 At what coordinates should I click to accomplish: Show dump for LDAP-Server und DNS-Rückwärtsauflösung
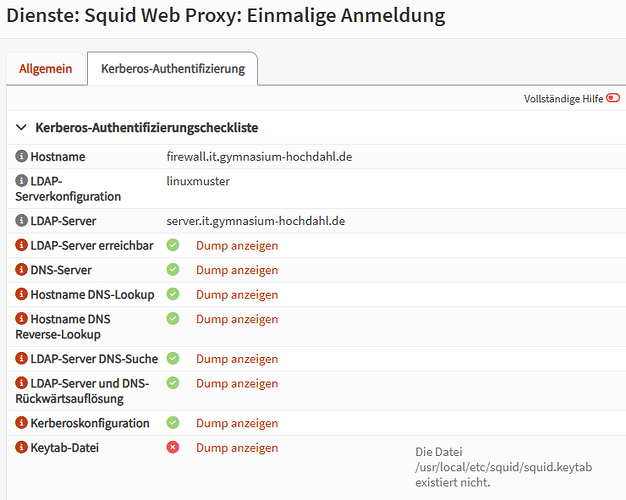pyautogui.click(x=237, y=383)
